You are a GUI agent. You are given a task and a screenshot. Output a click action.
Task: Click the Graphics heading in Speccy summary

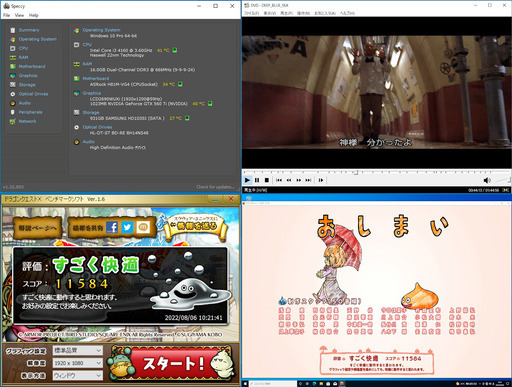(92, 93)
